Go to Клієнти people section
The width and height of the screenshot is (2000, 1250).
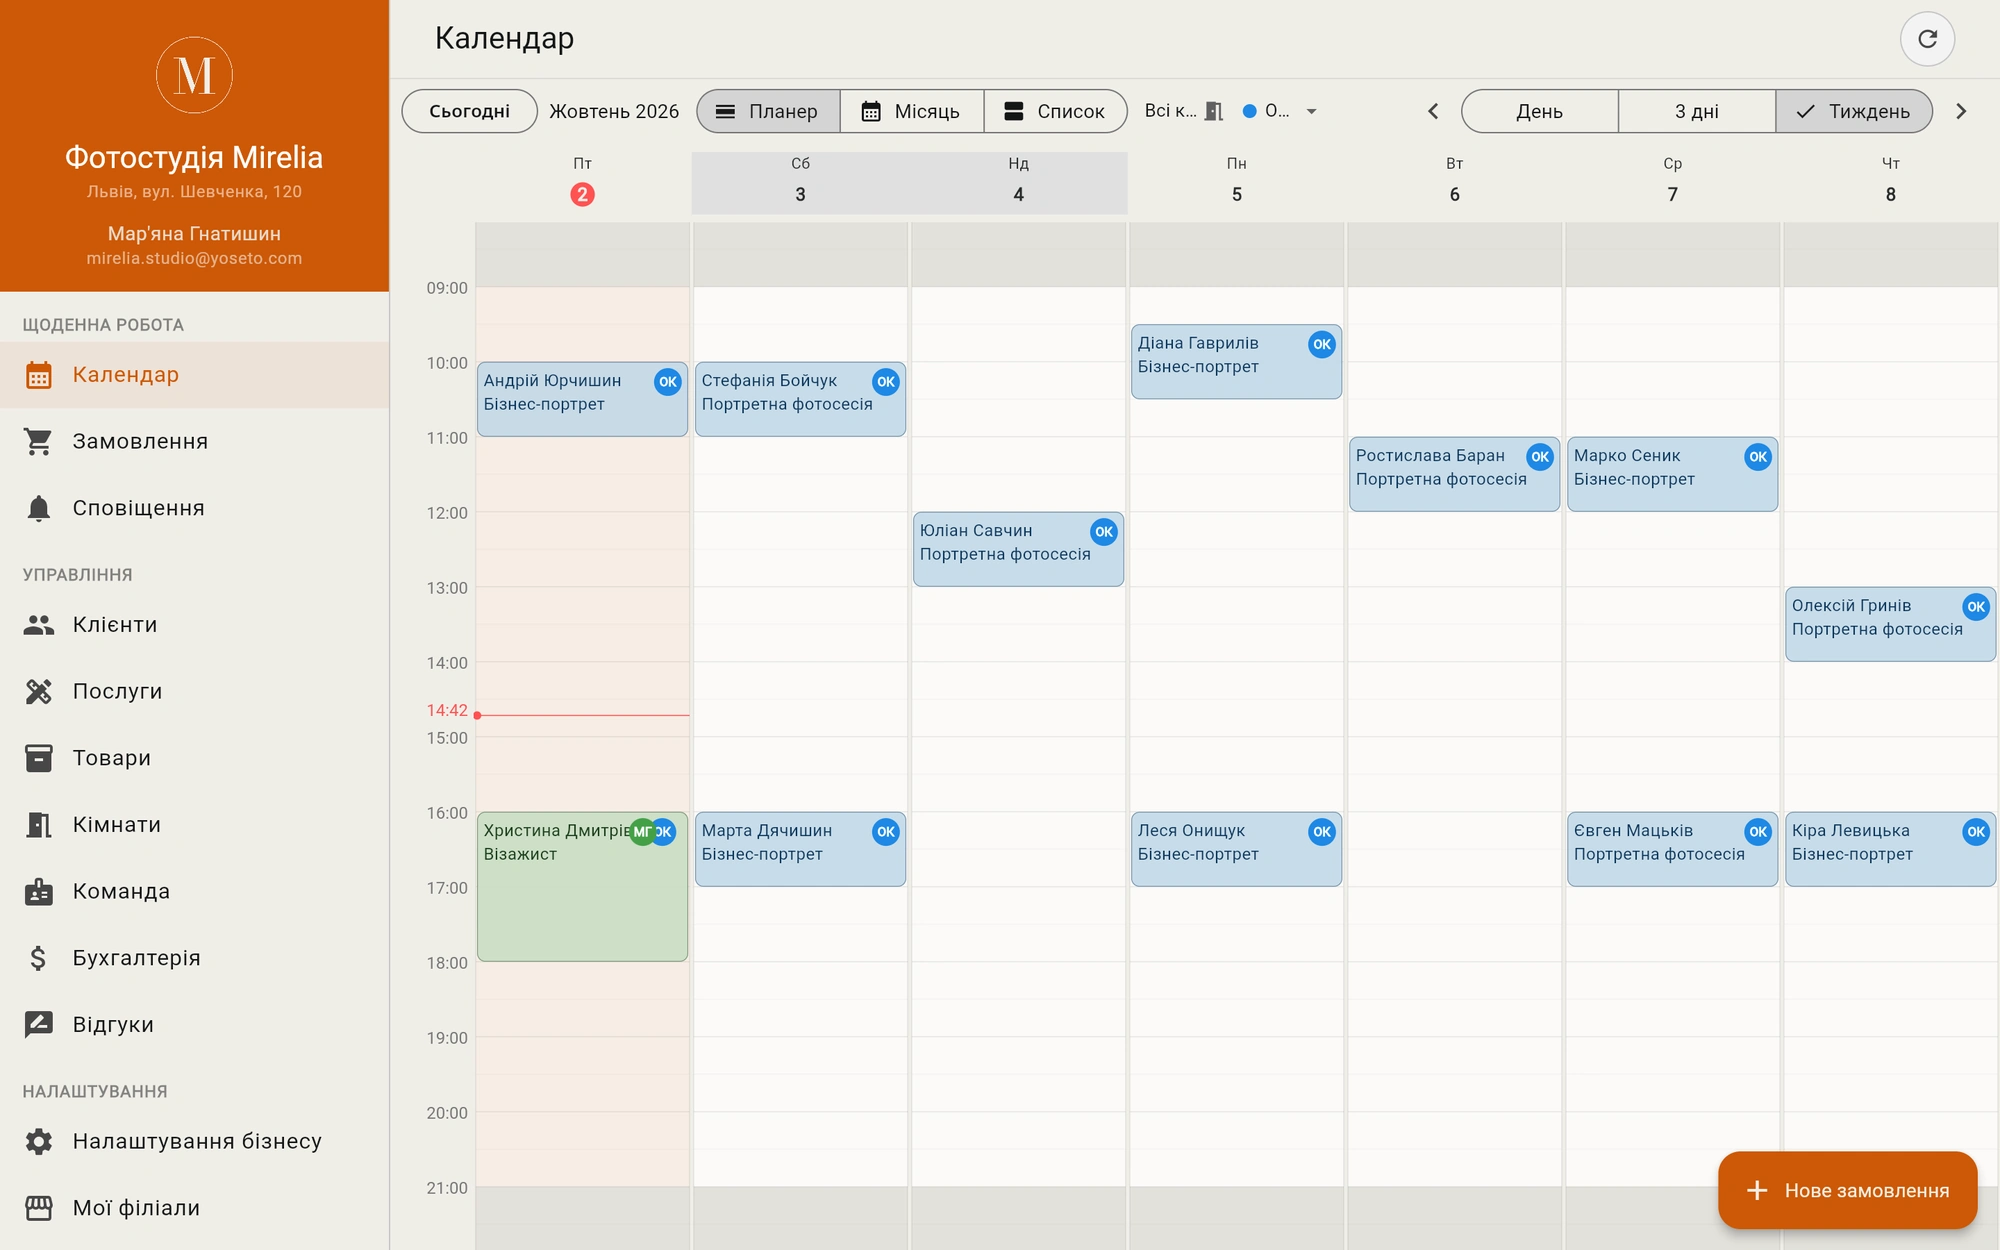pos(194,625)
